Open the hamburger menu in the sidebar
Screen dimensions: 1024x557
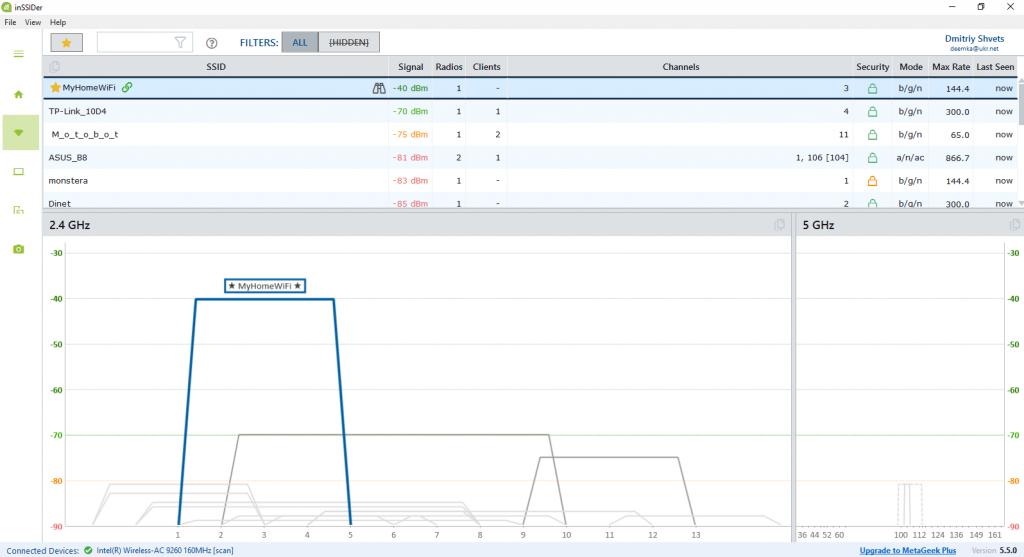pyautogui.click(x=18, y=54)
